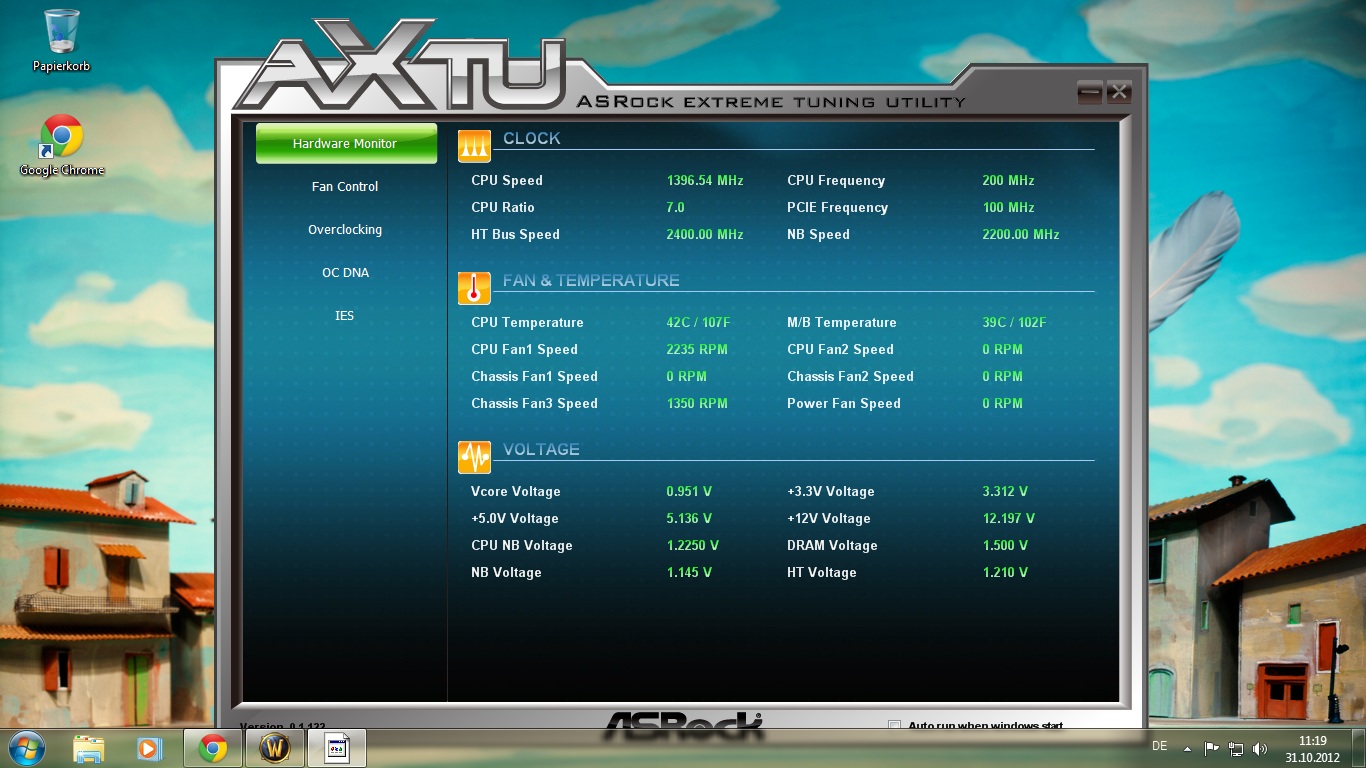Viewport: 1366px width, 768px height.
Task: Open the Papierkorb recycle bin icon
Action: 62,40
